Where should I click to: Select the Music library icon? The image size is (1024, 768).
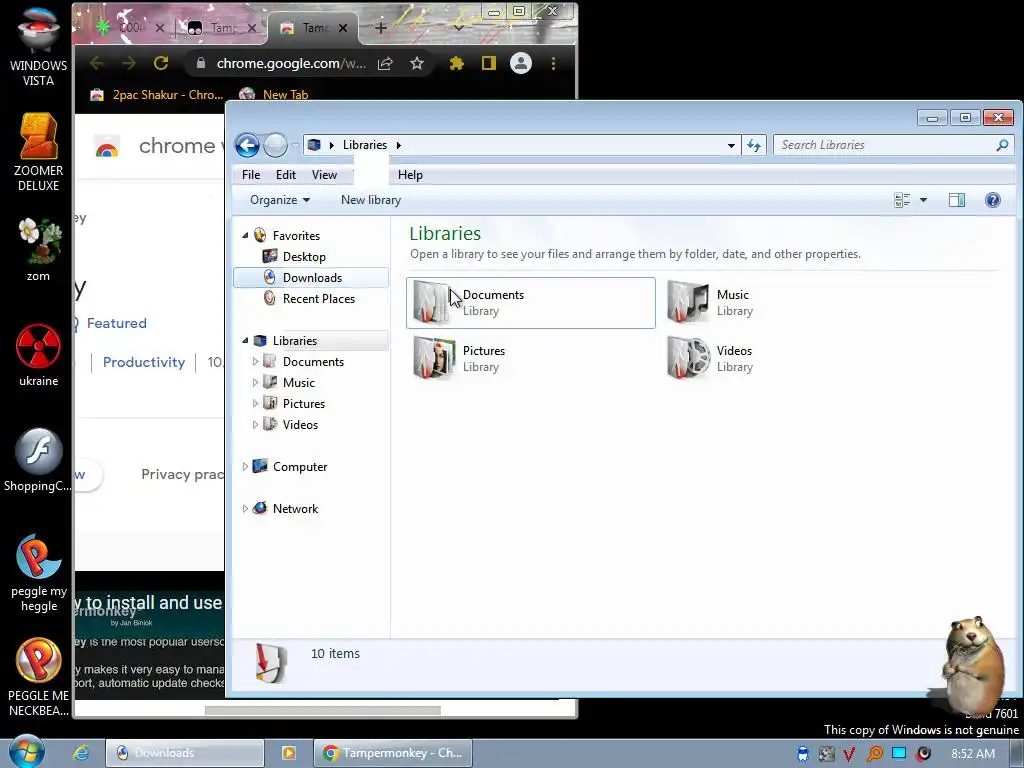coord(688,302)
